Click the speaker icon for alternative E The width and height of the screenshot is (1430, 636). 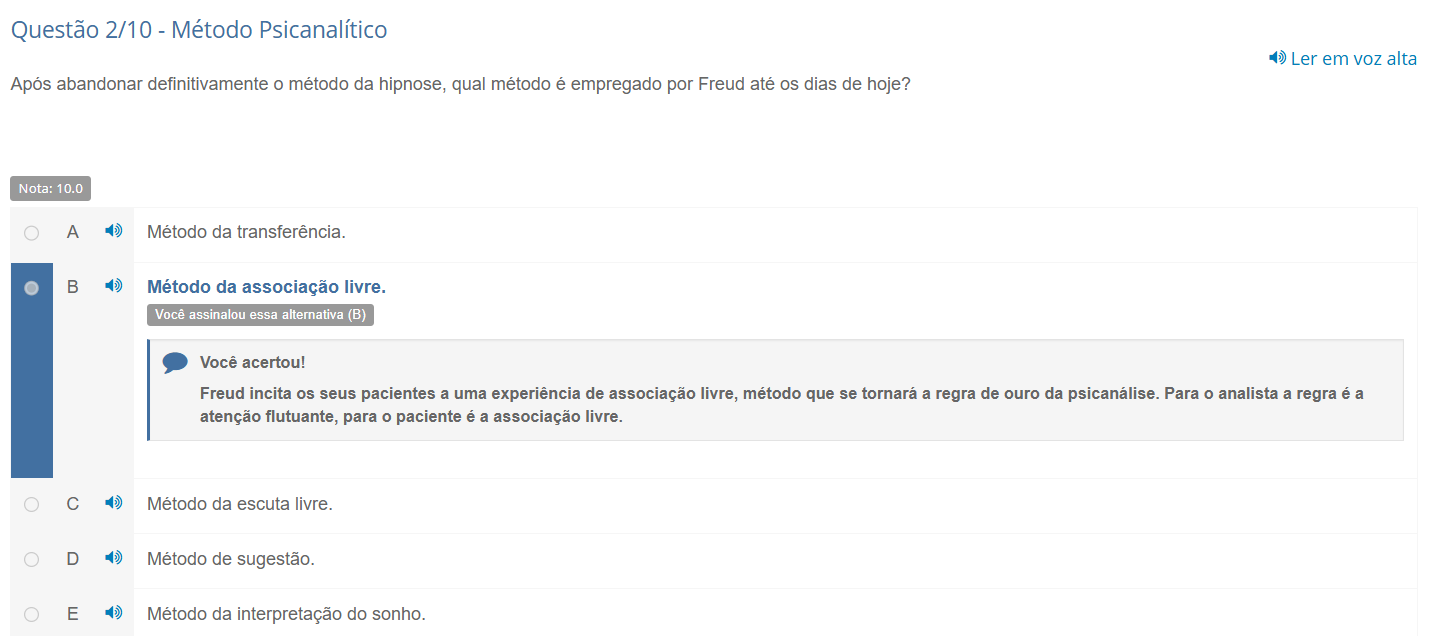pyautogui.click(x=114, y=613)
